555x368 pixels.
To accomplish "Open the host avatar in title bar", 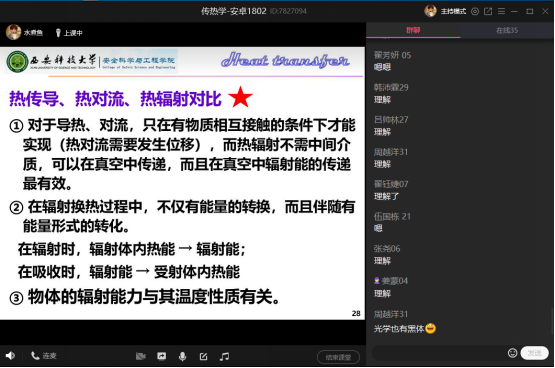I will click(x=430, y=11).
